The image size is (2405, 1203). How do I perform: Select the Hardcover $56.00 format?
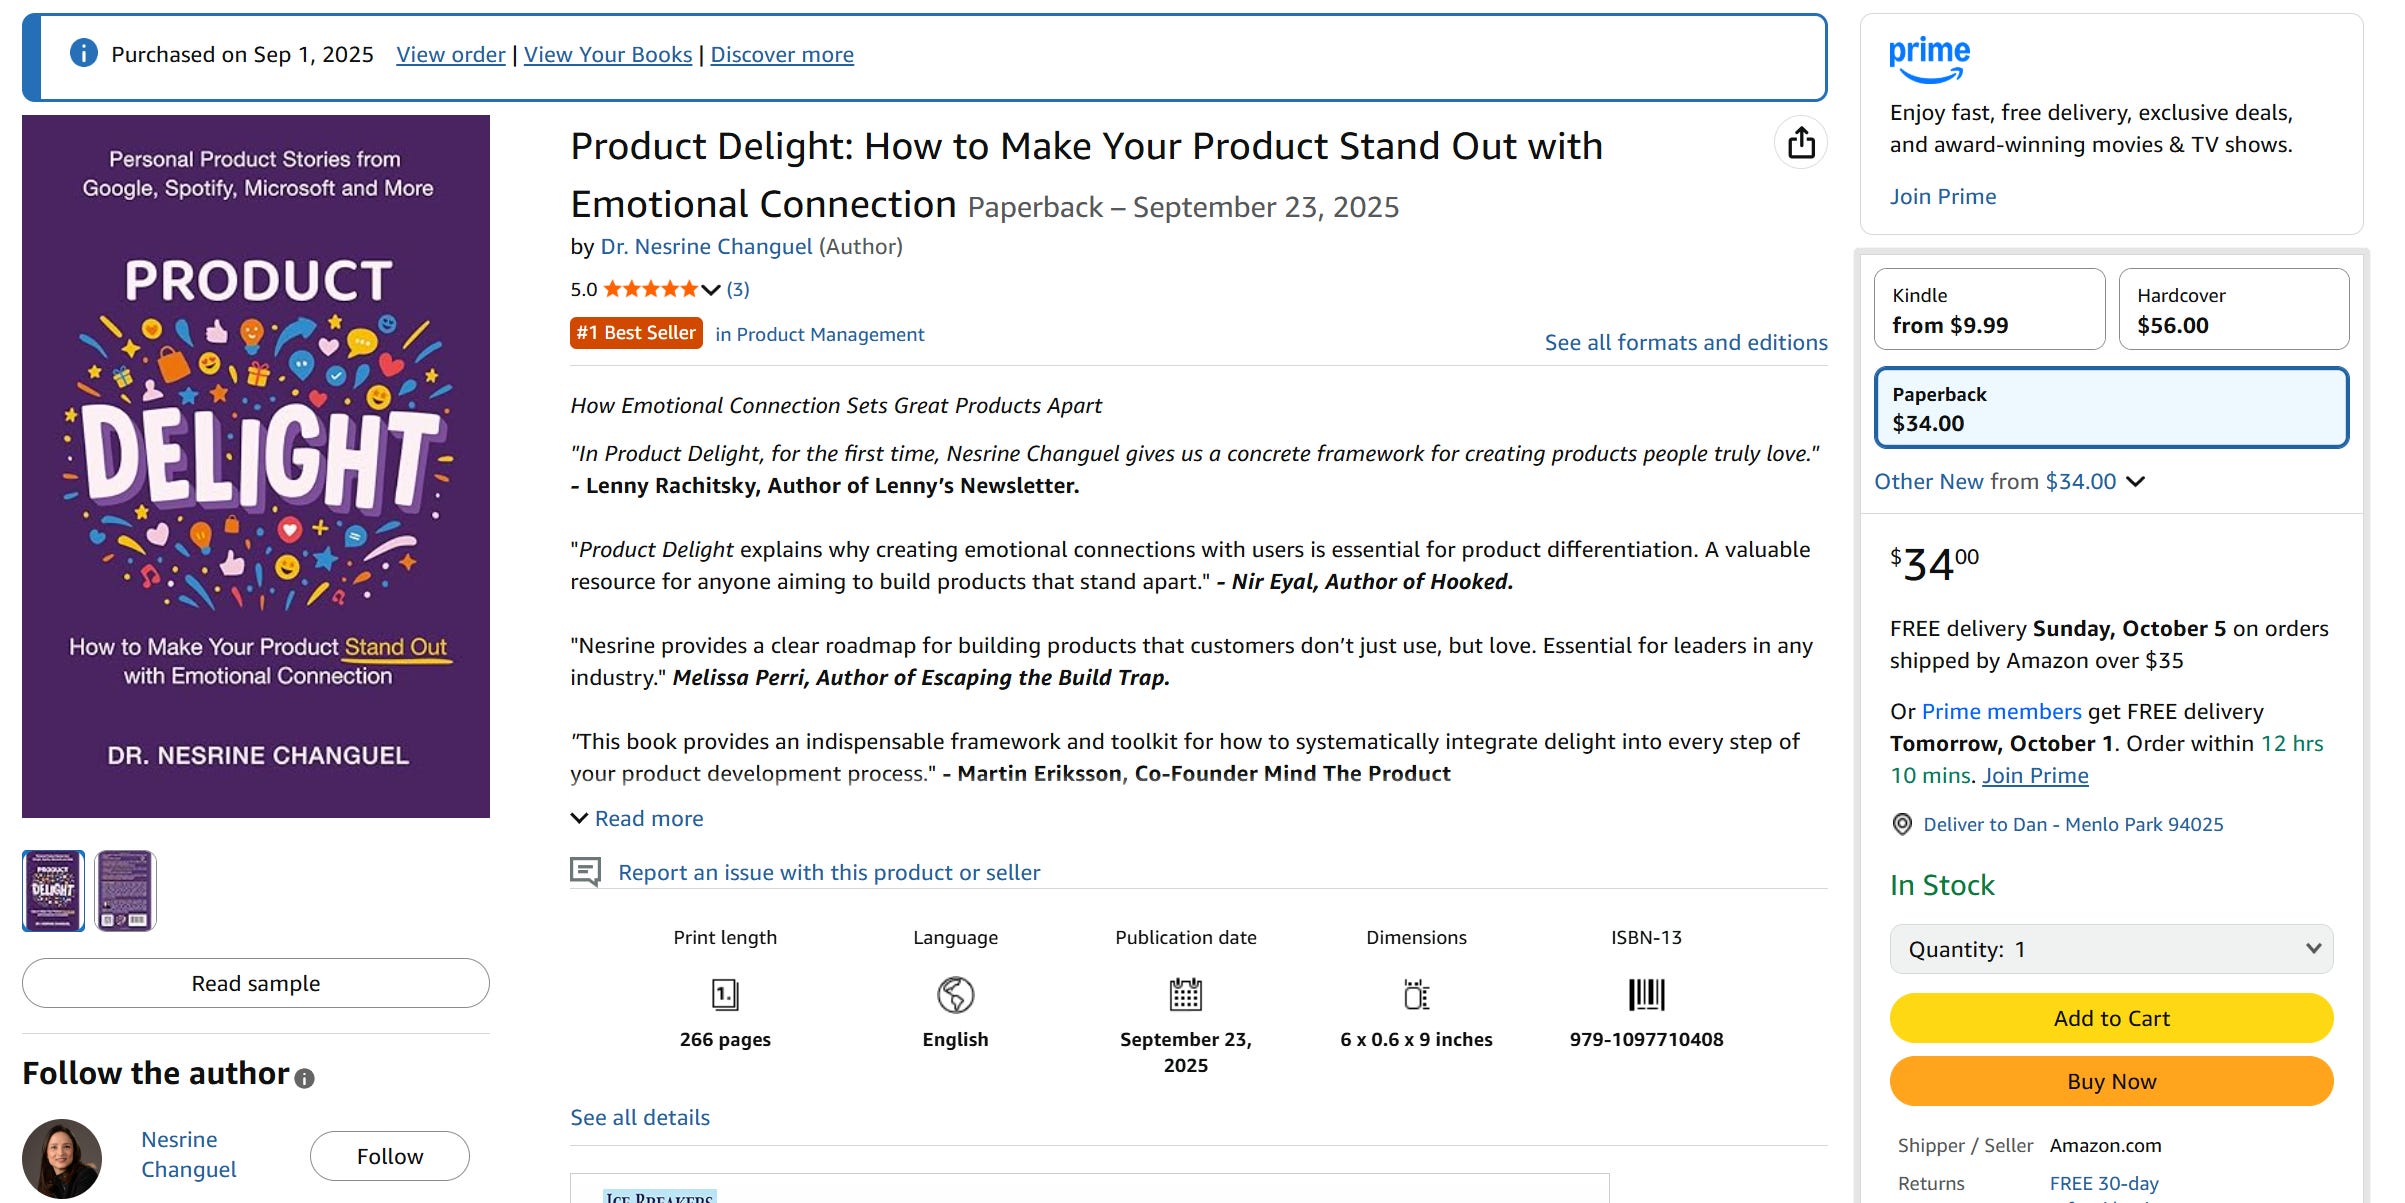(x=2233, y=309)
